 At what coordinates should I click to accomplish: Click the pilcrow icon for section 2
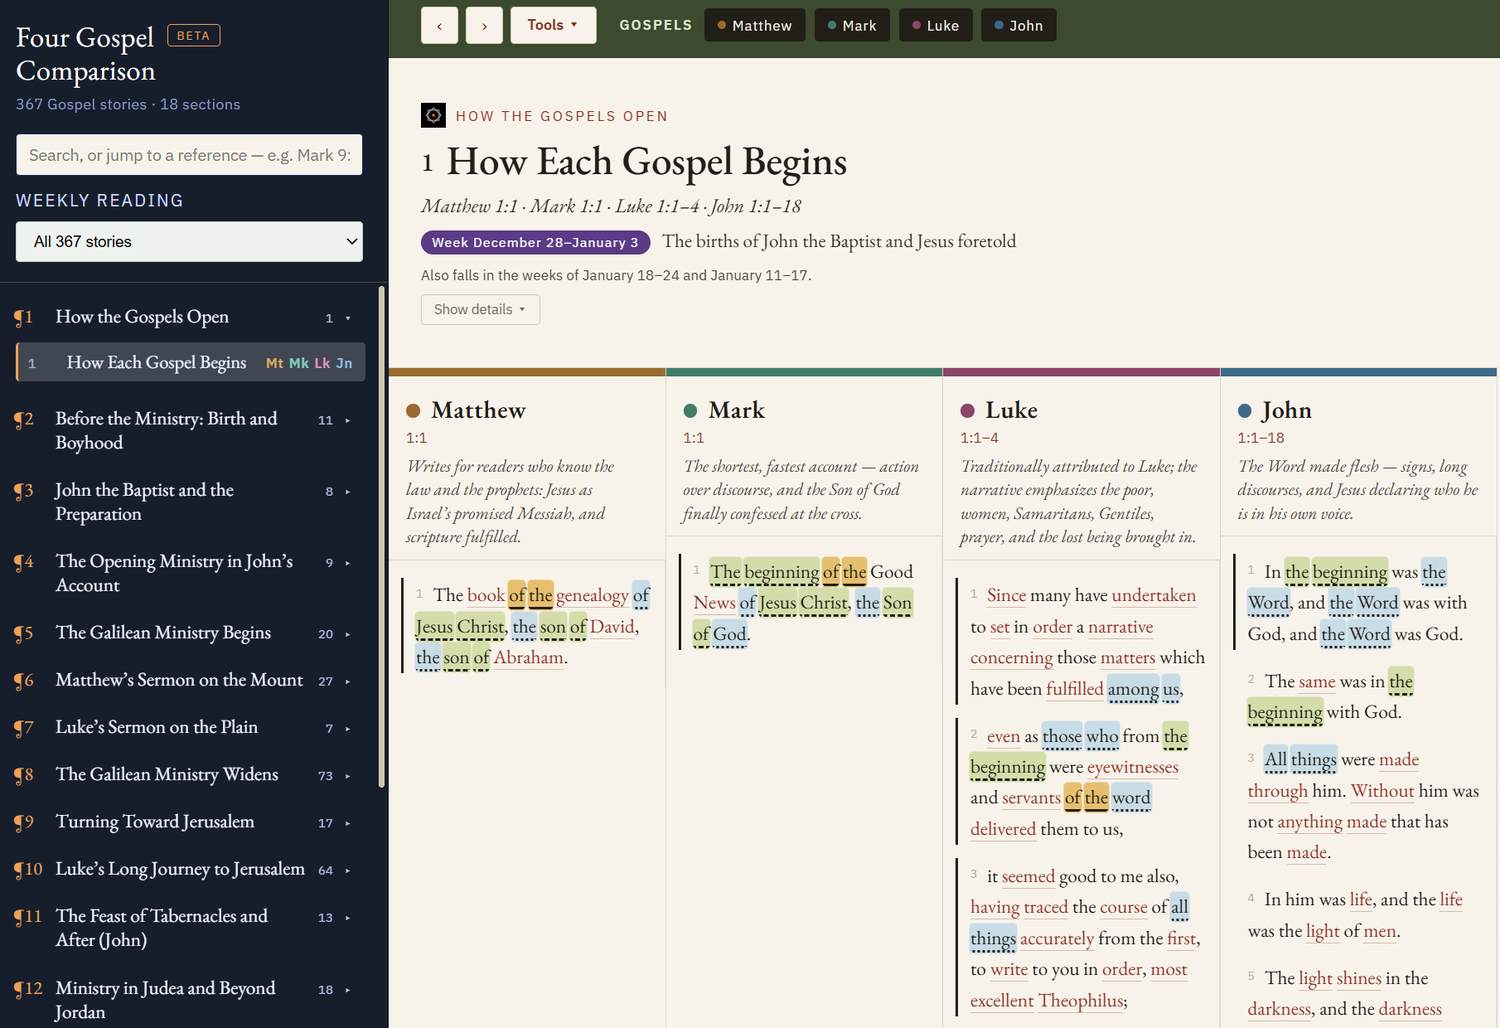click(x=24, y=419)
